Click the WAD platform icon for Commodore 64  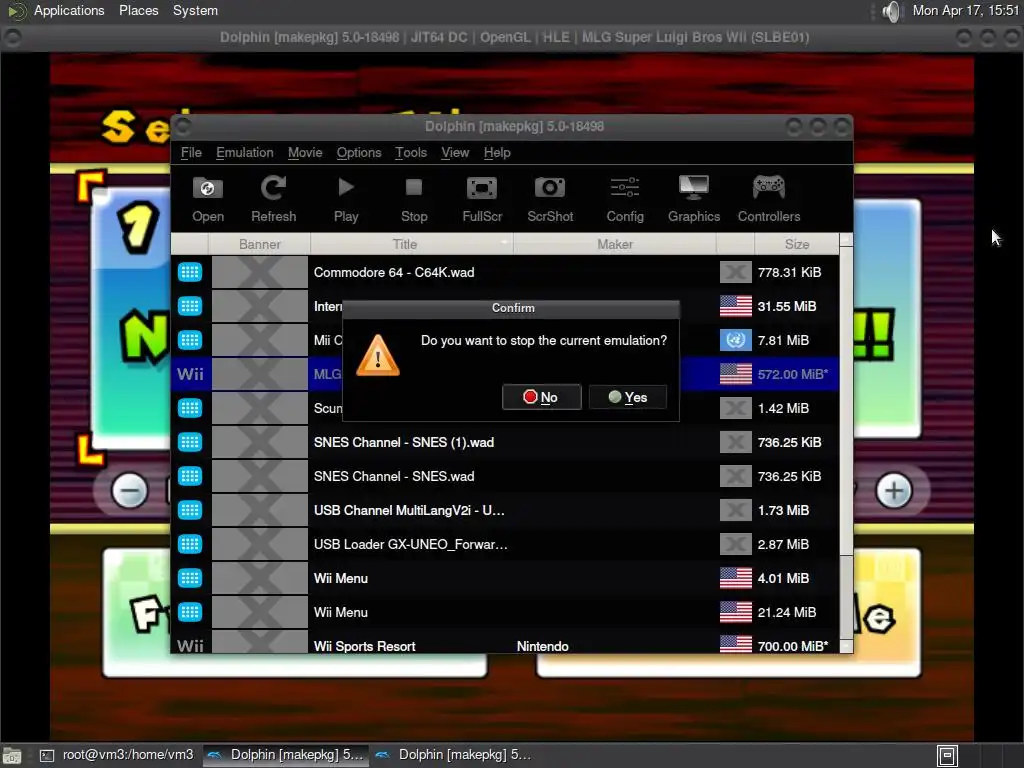click(190, 272)
